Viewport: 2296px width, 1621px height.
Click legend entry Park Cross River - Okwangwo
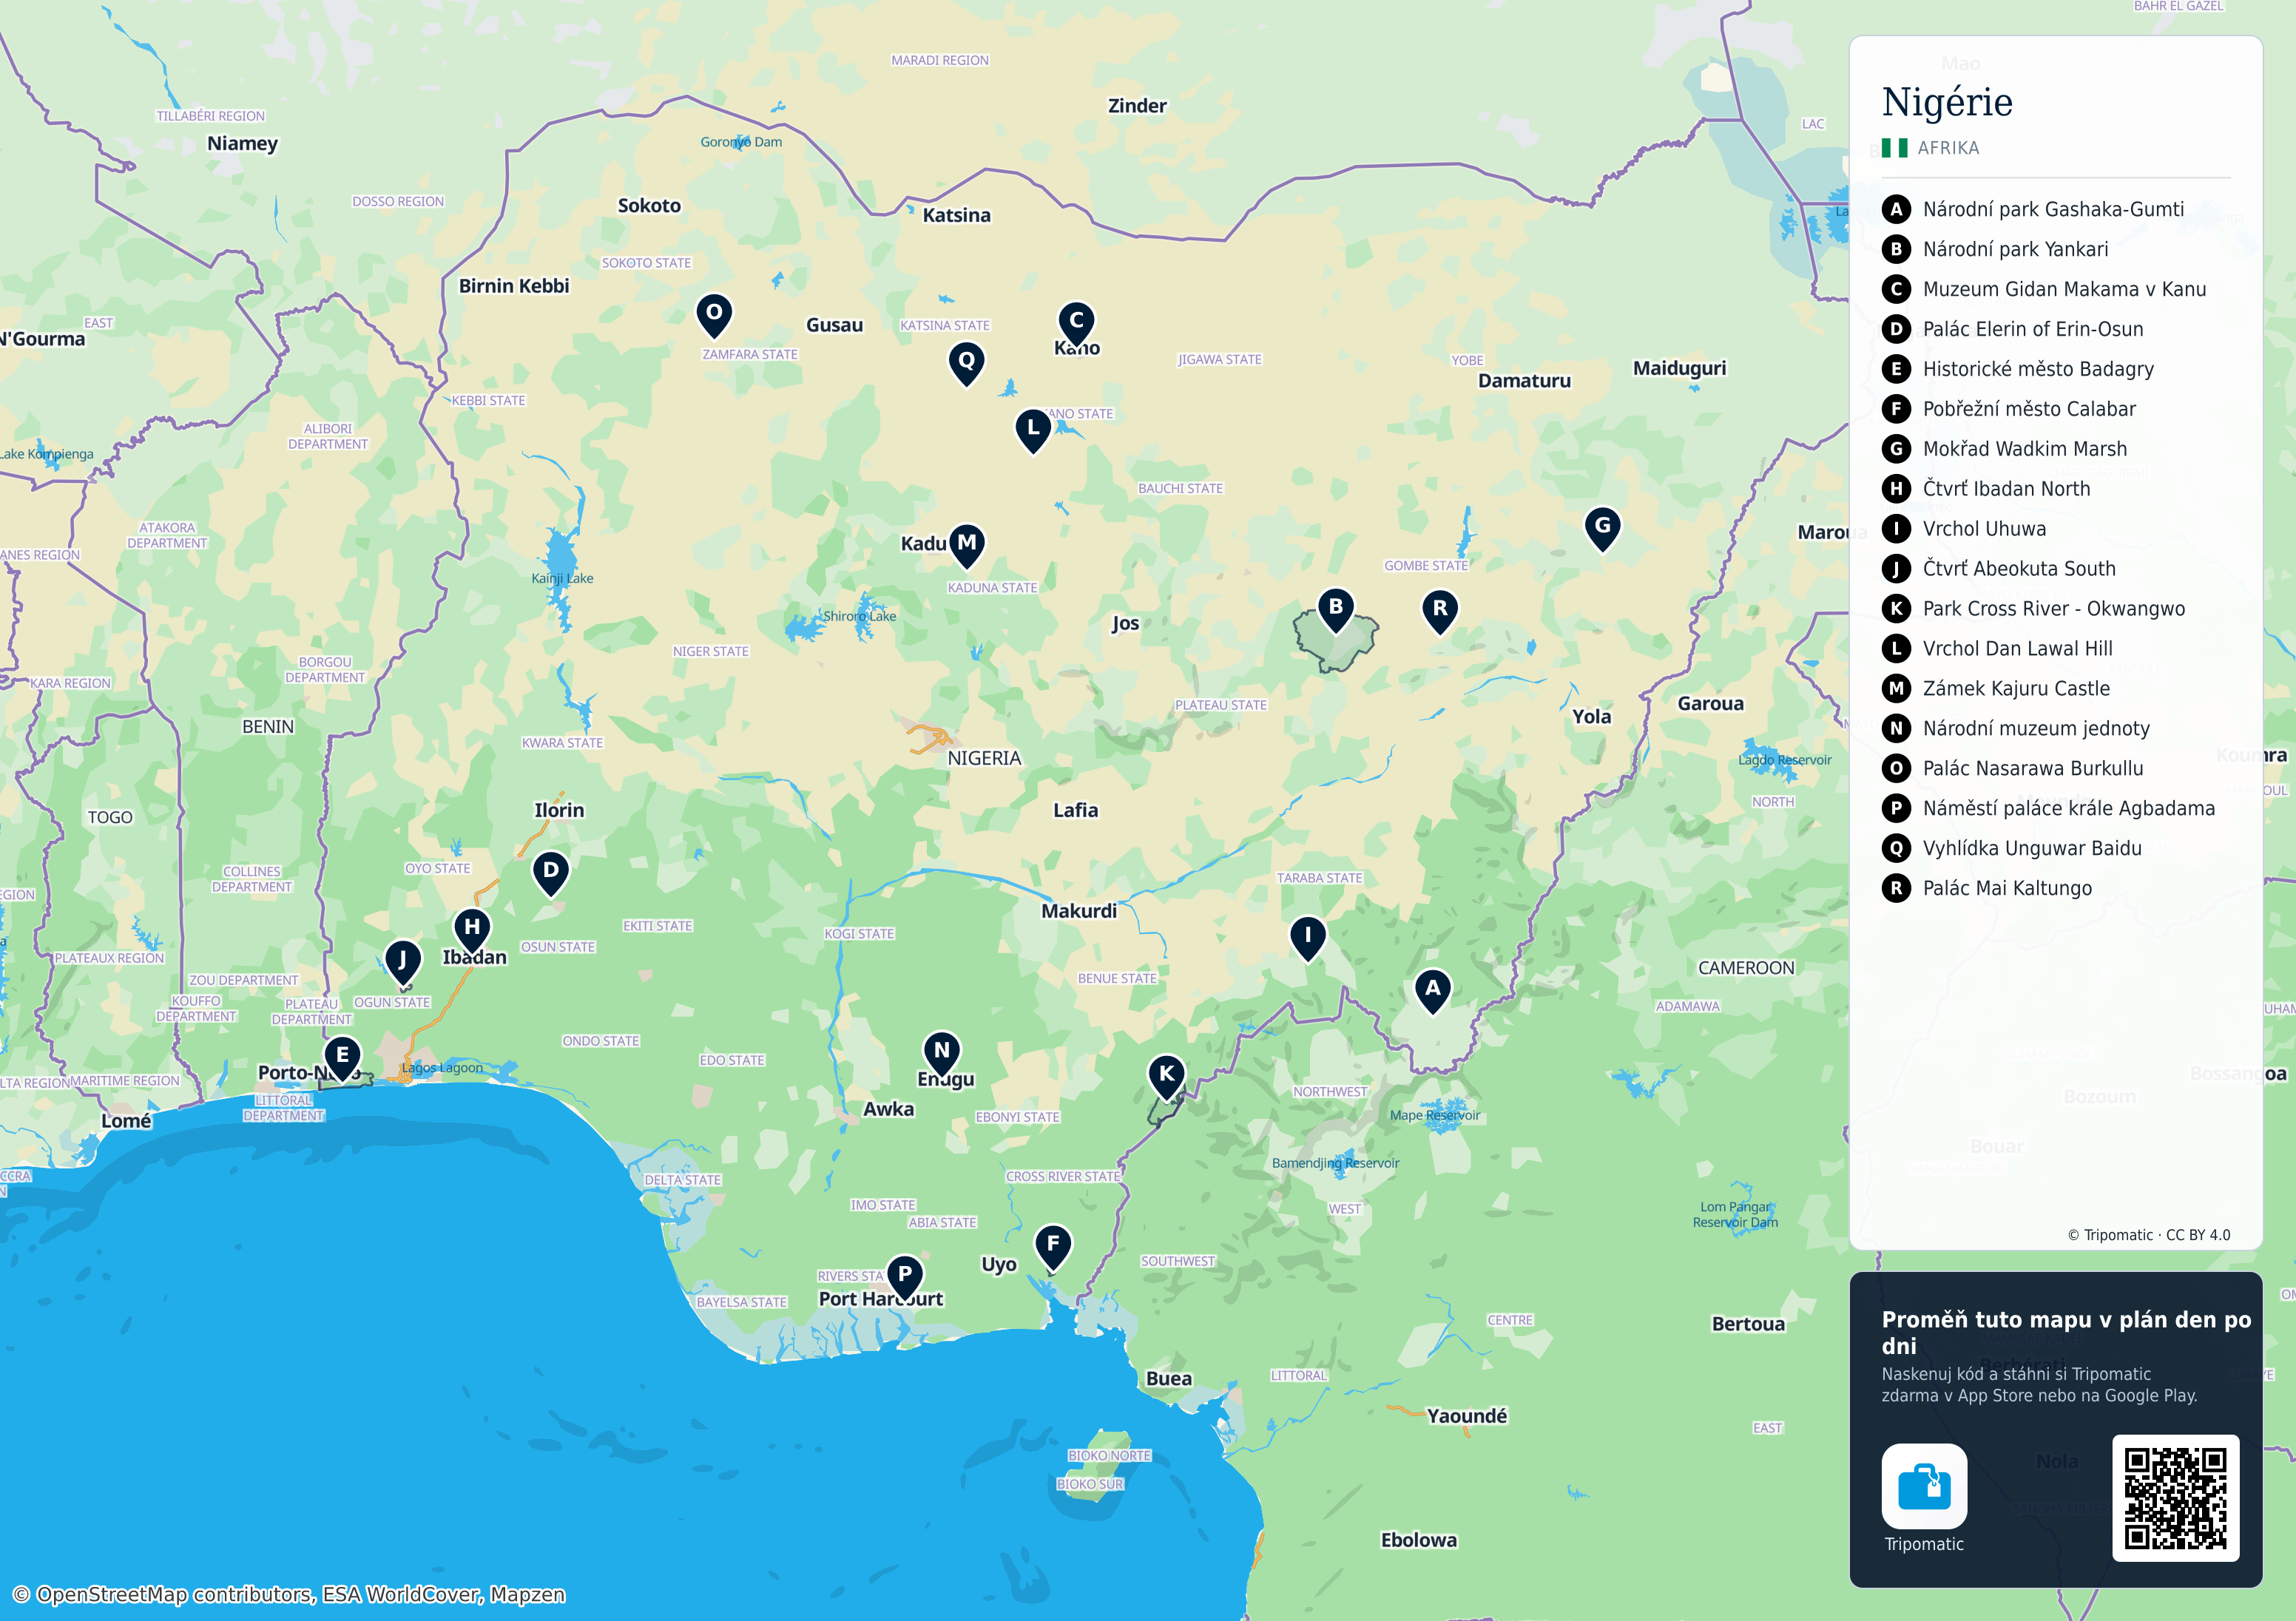2053,609
